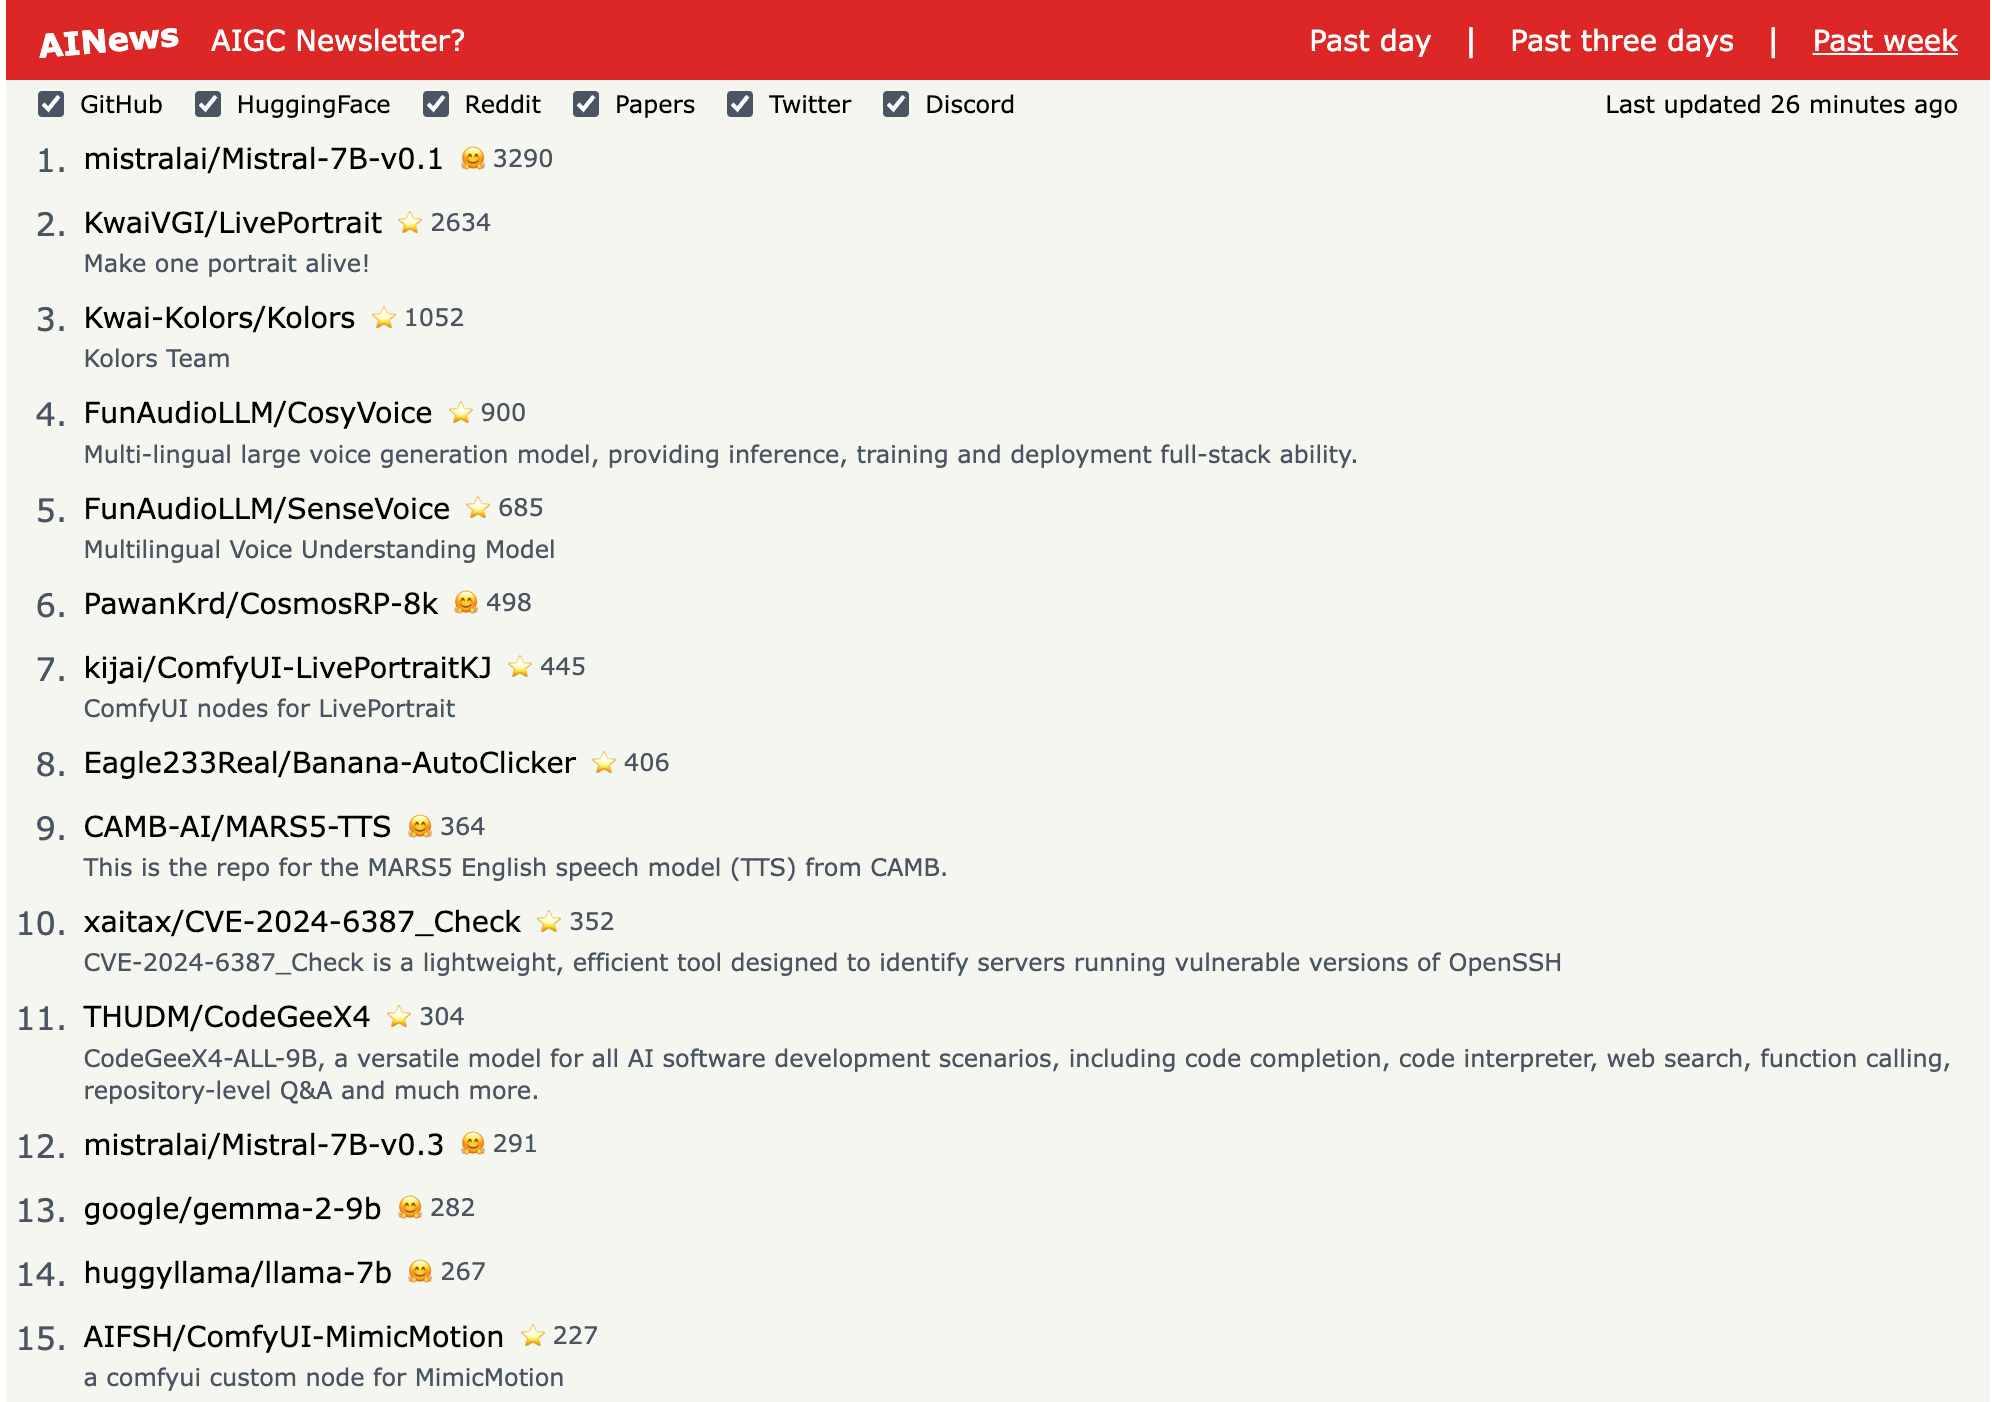Open the AIGC Newsletter link
This screenshot has height=1402, width=1992.
[x=338, y=41]
